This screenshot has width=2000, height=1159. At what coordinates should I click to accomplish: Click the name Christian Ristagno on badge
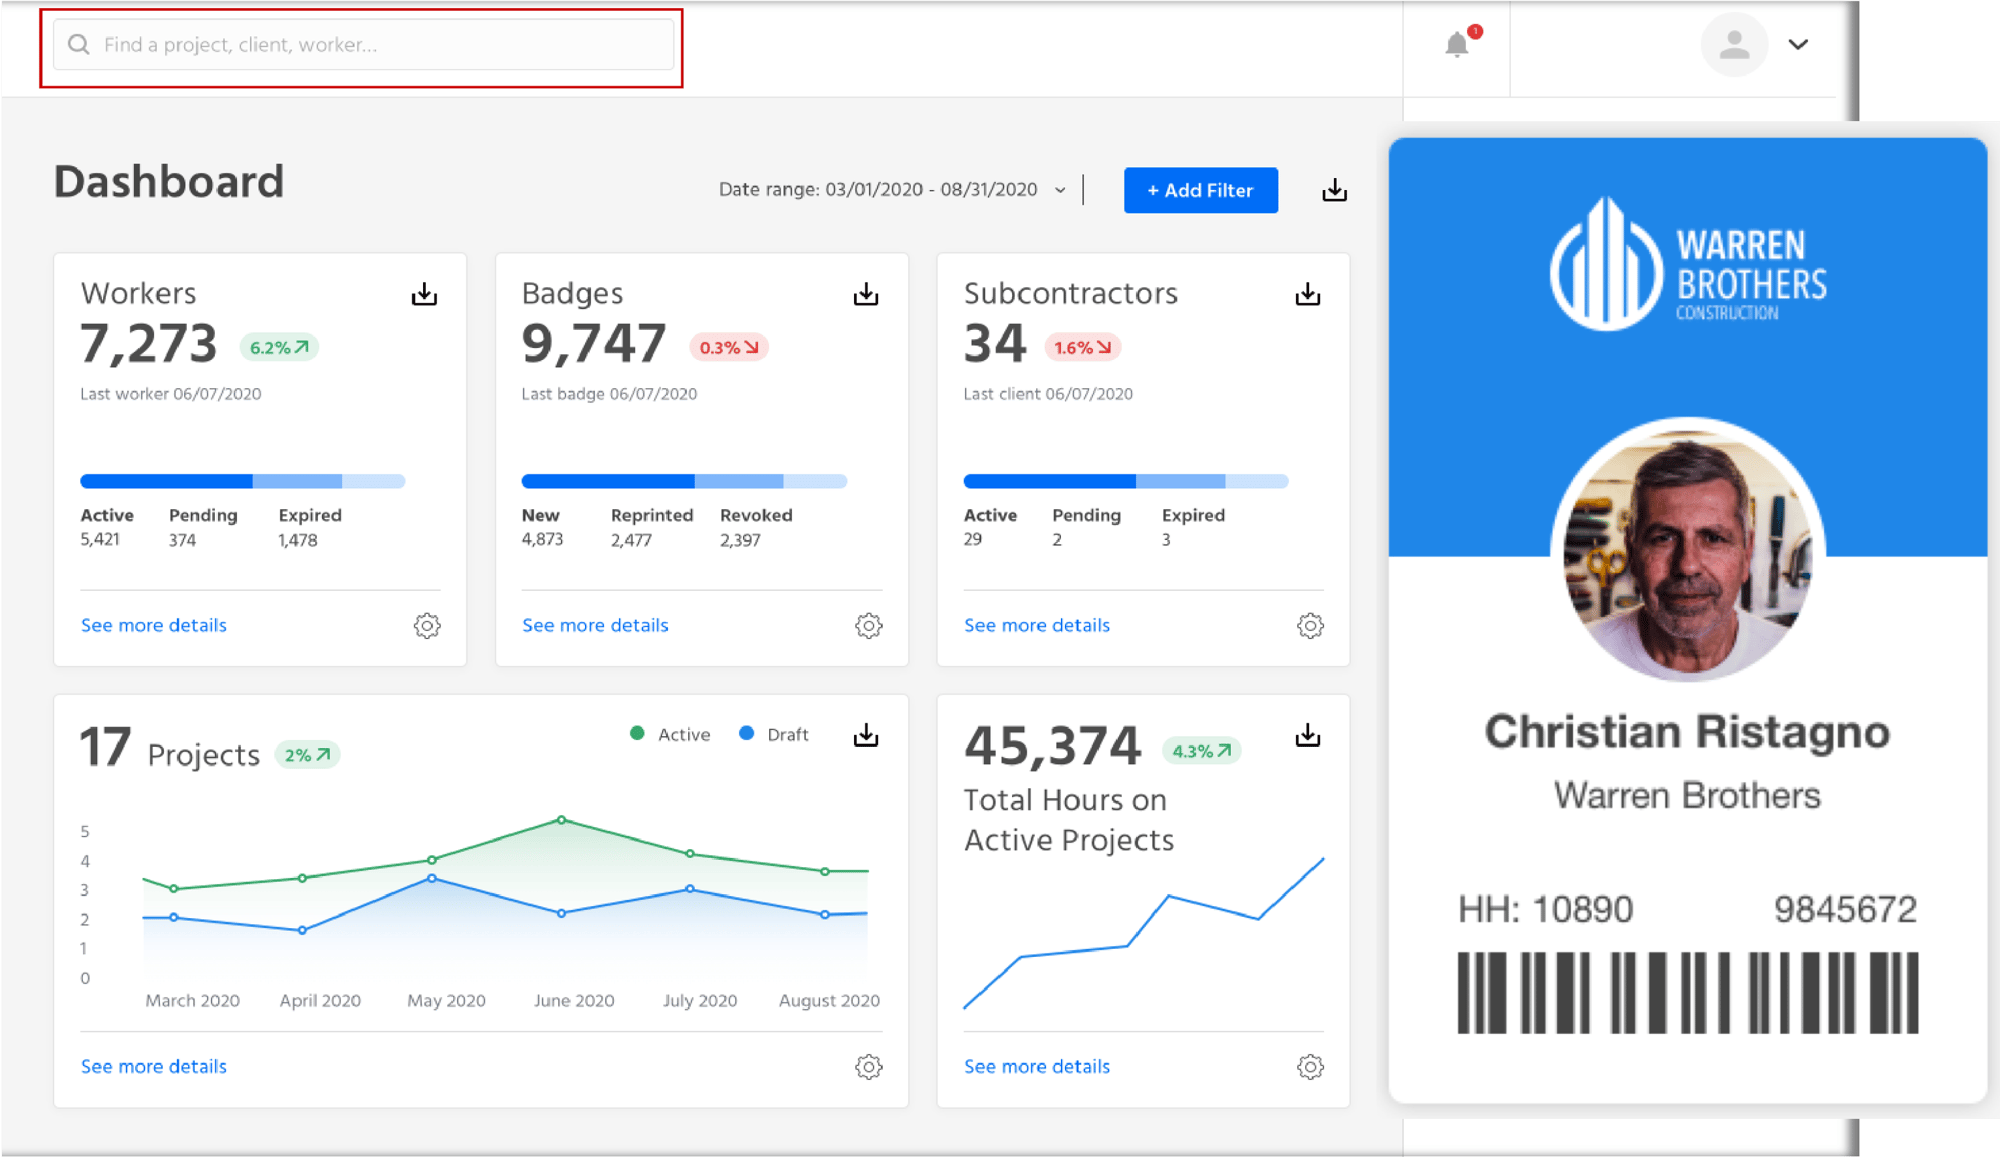pyautogui.click(x=1688, y=732)
